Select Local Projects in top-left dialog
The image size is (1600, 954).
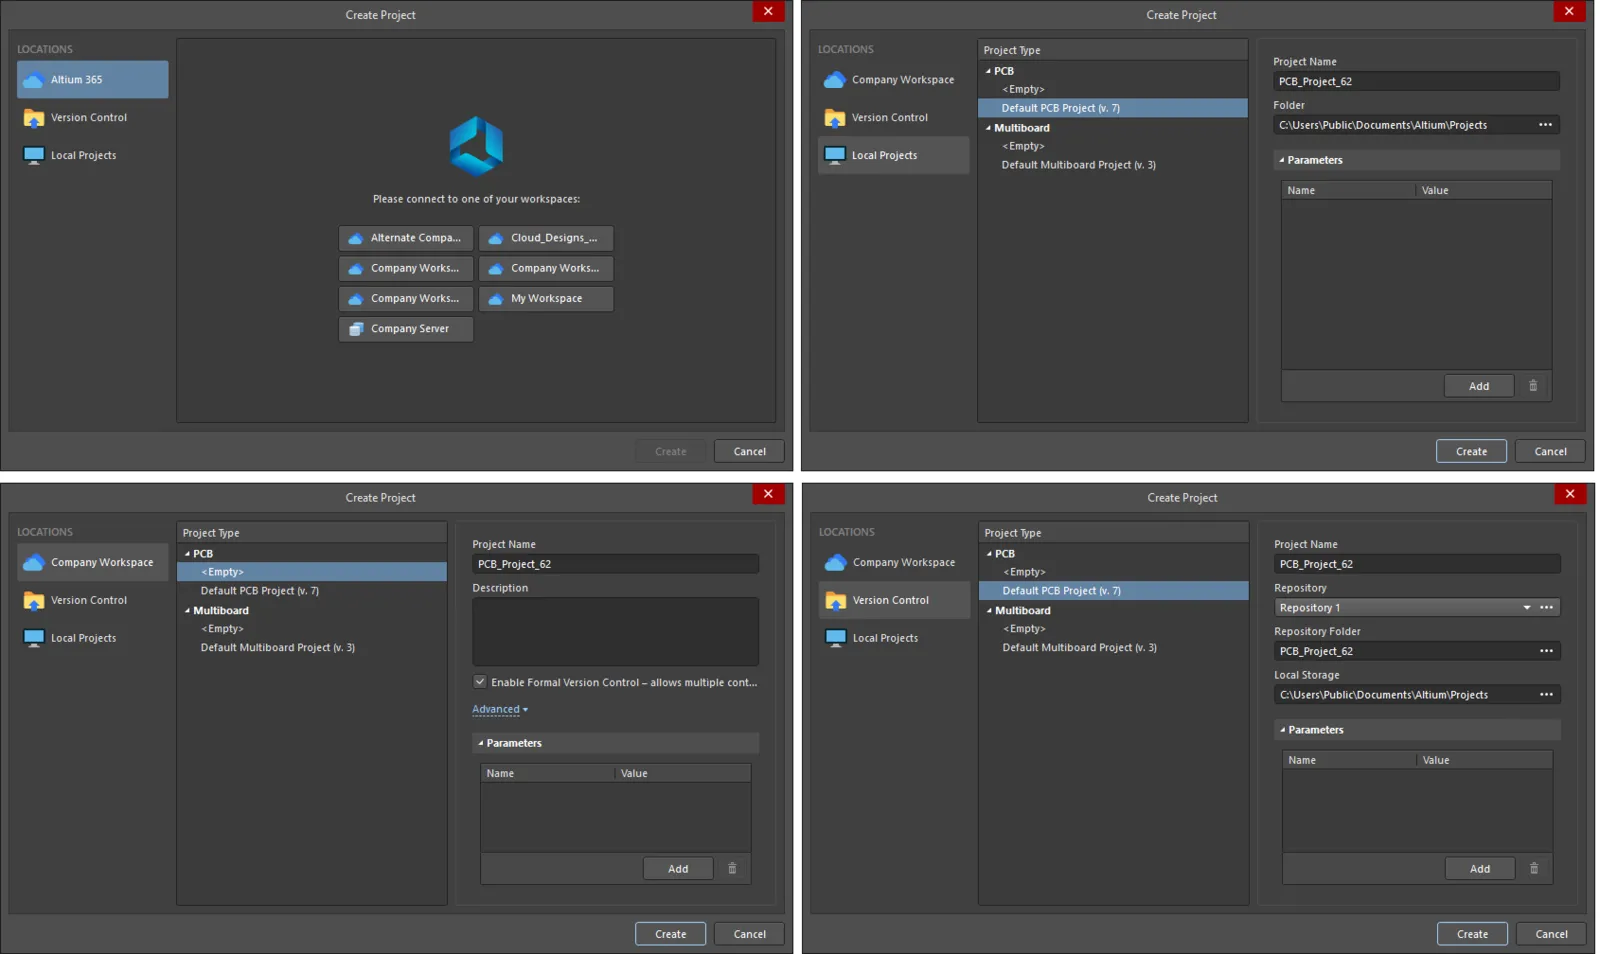tap(92, 155)
